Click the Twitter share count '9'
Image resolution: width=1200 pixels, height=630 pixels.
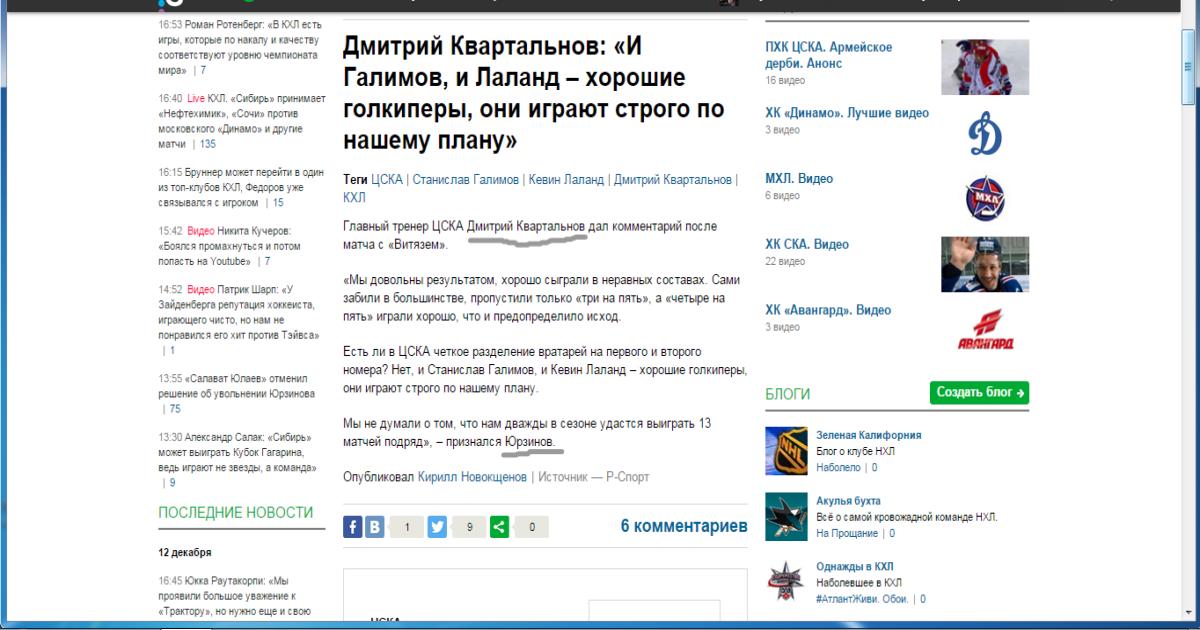pyautogui.click(x=469, y=526)
